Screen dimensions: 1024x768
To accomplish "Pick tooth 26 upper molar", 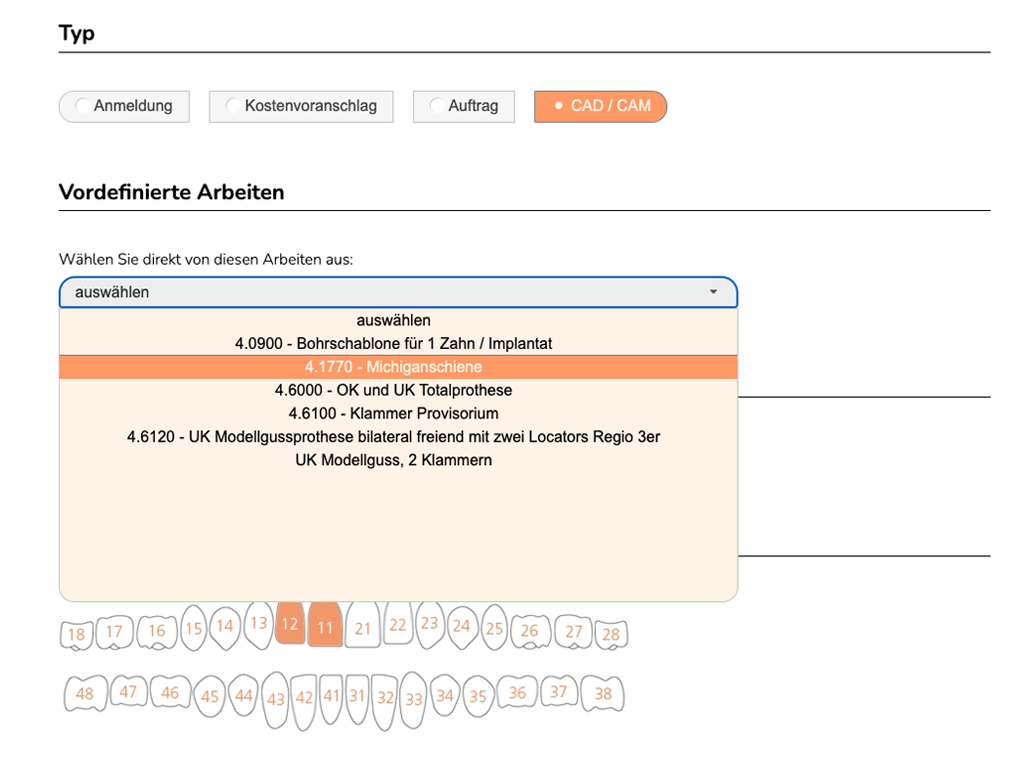I will point(530,632).
